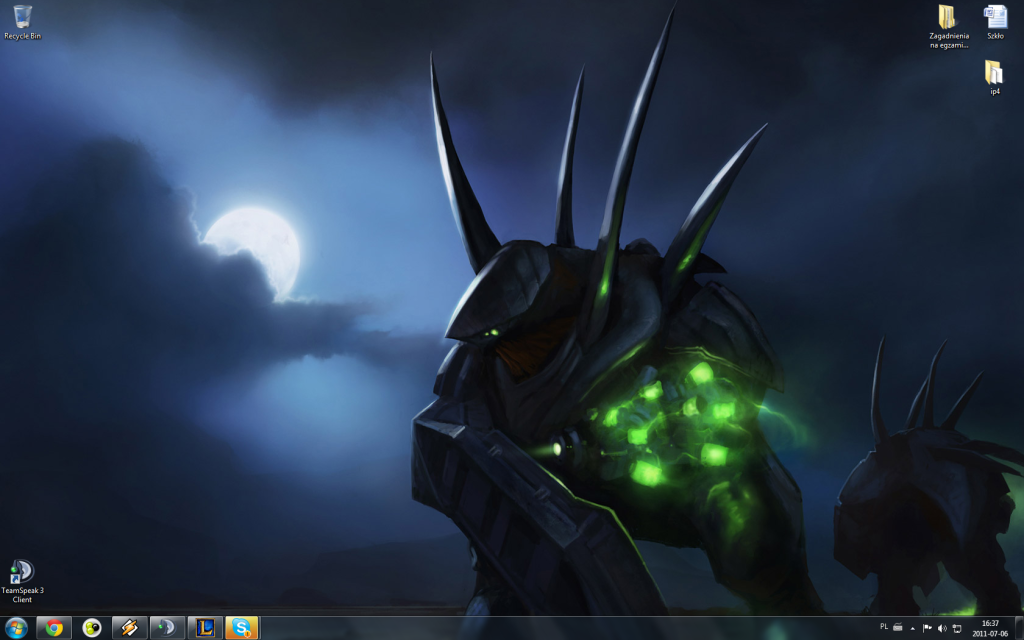Select the ip4 folder on the desktop

[x=994, y=78]
